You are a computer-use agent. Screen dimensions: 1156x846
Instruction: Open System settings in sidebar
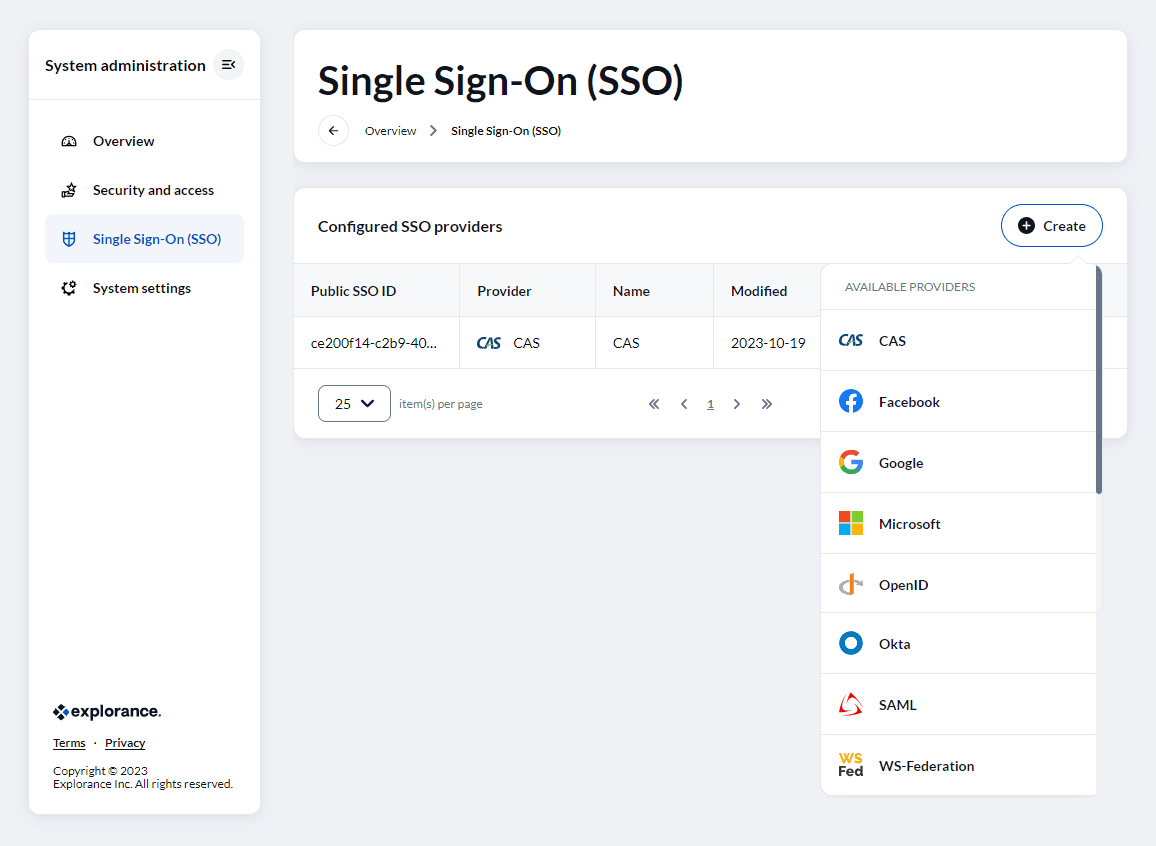(144, 288)
